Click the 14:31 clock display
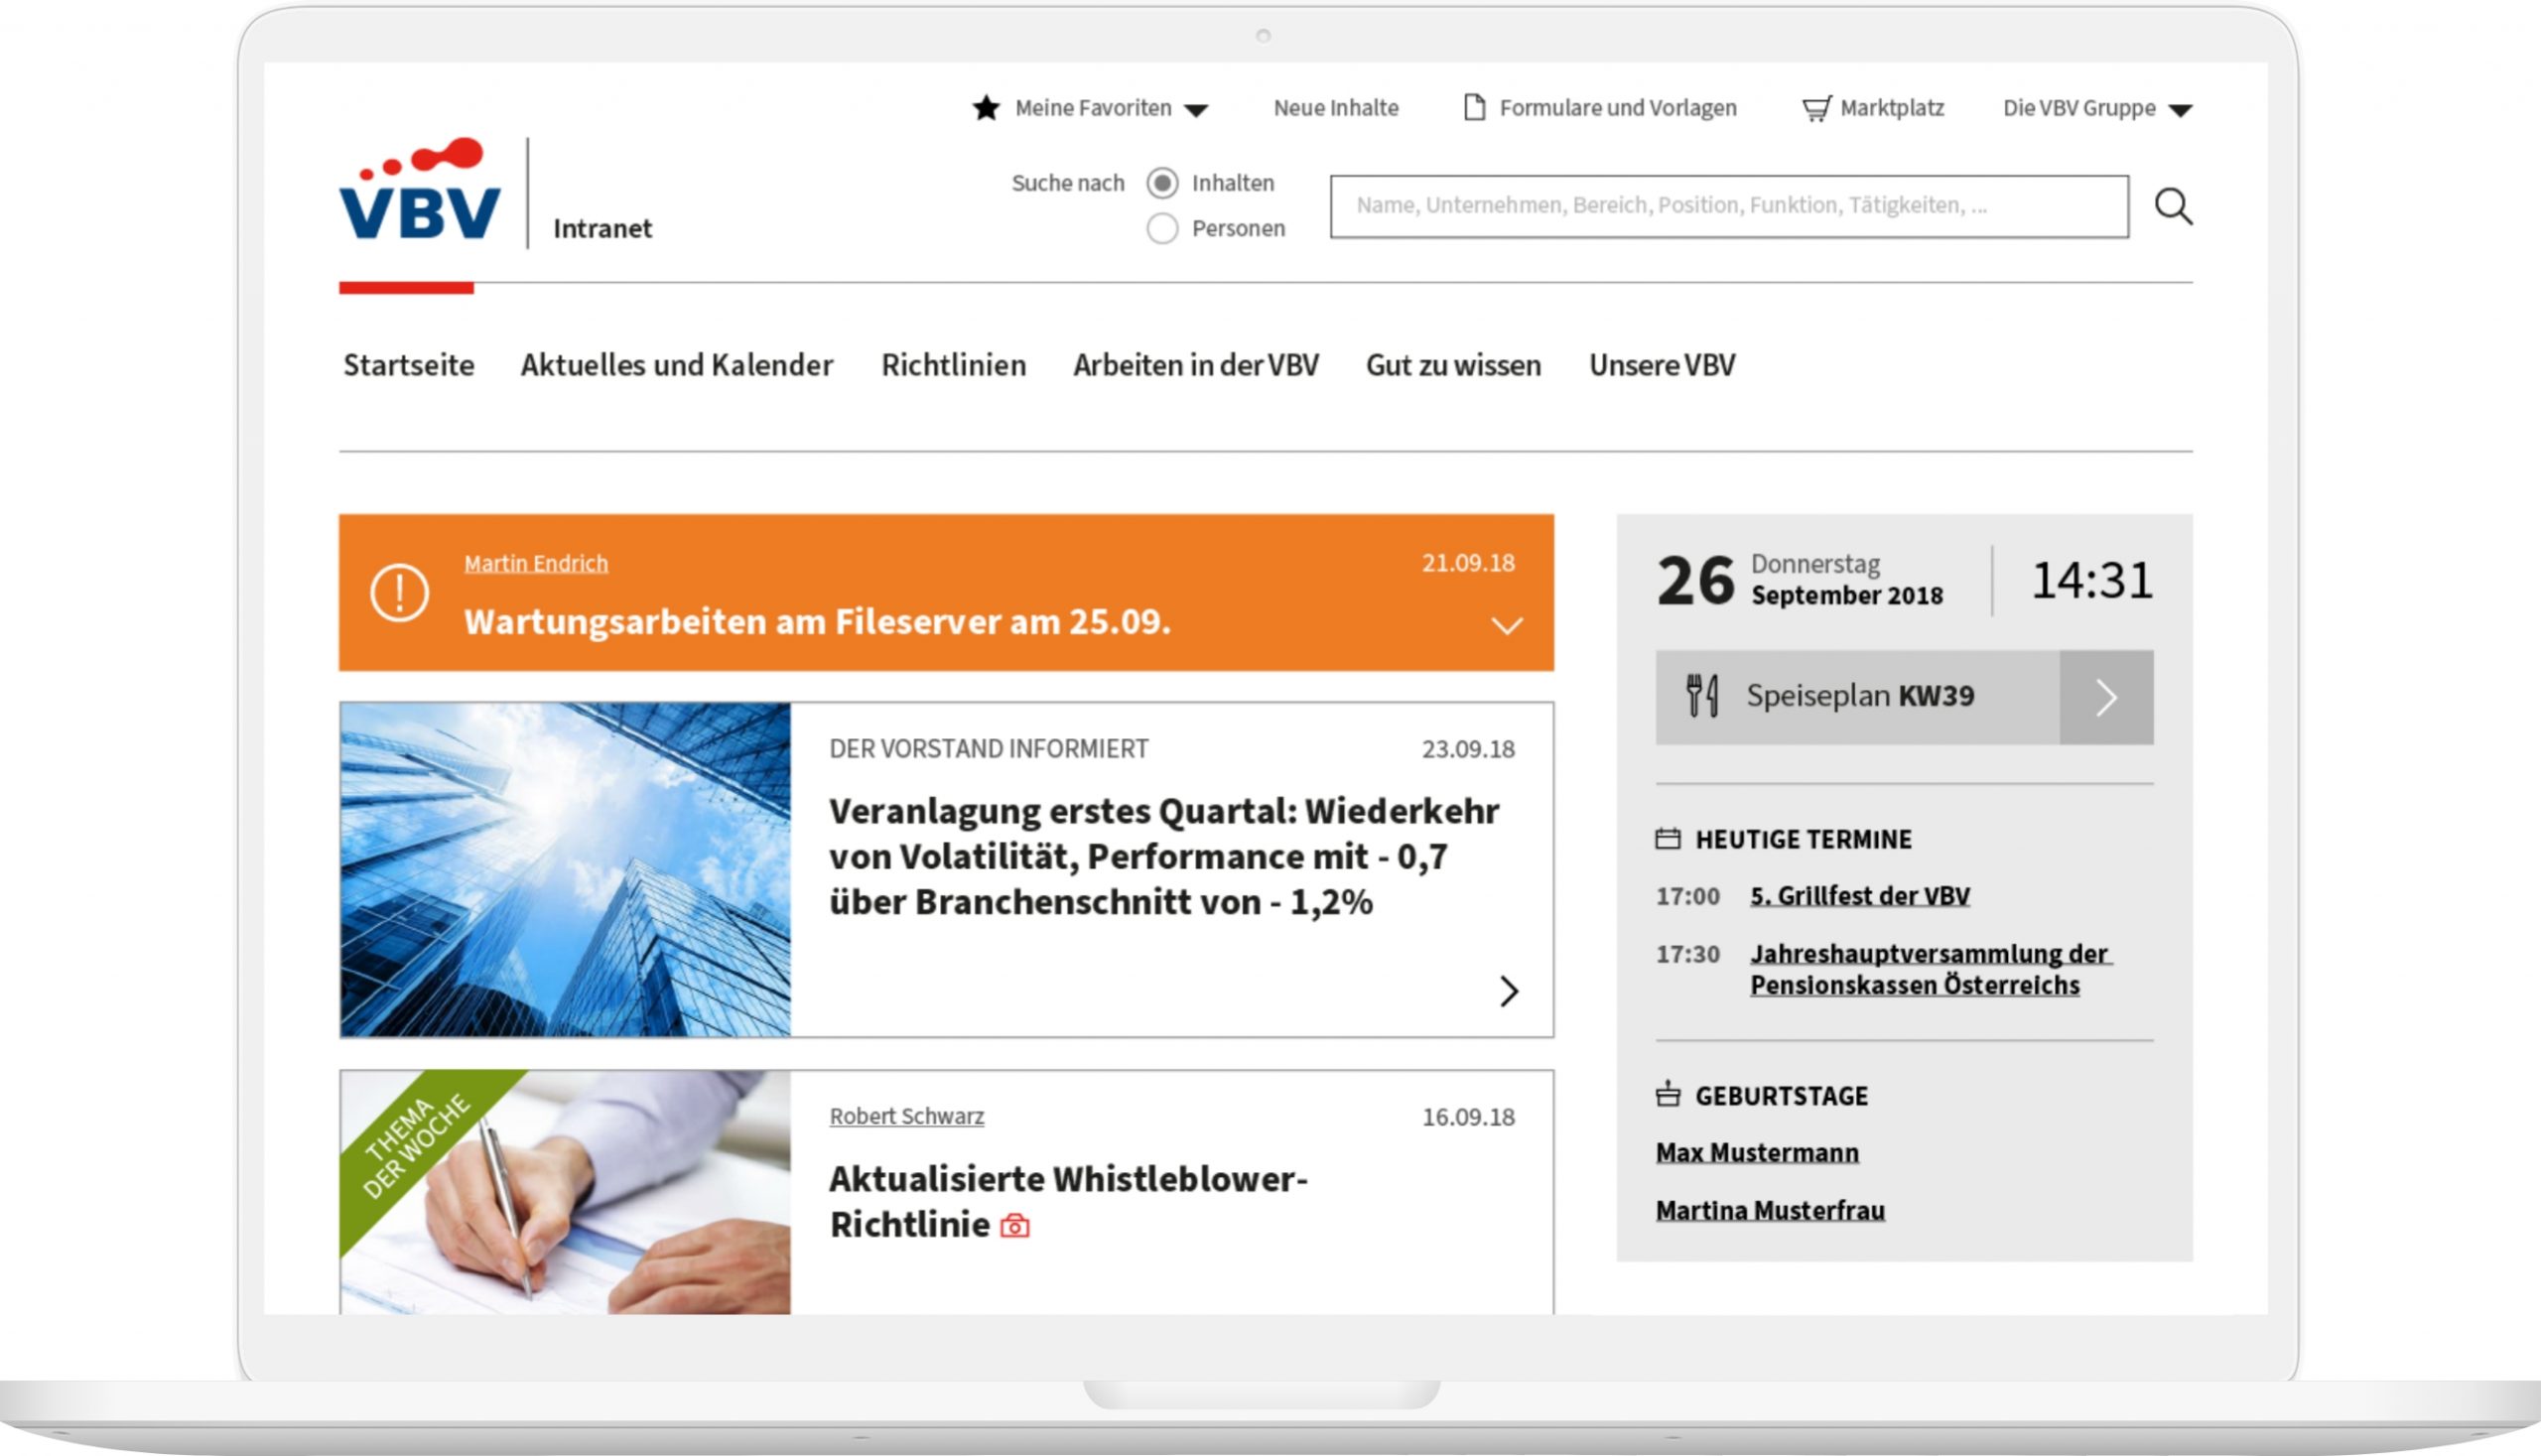Viewport: 2541px width, 1456px height. click(2092, 580)
